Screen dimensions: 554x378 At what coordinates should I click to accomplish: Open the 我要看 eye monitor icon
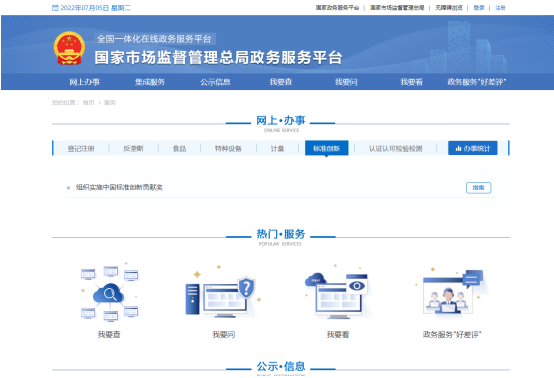click(x=337, y=292)
